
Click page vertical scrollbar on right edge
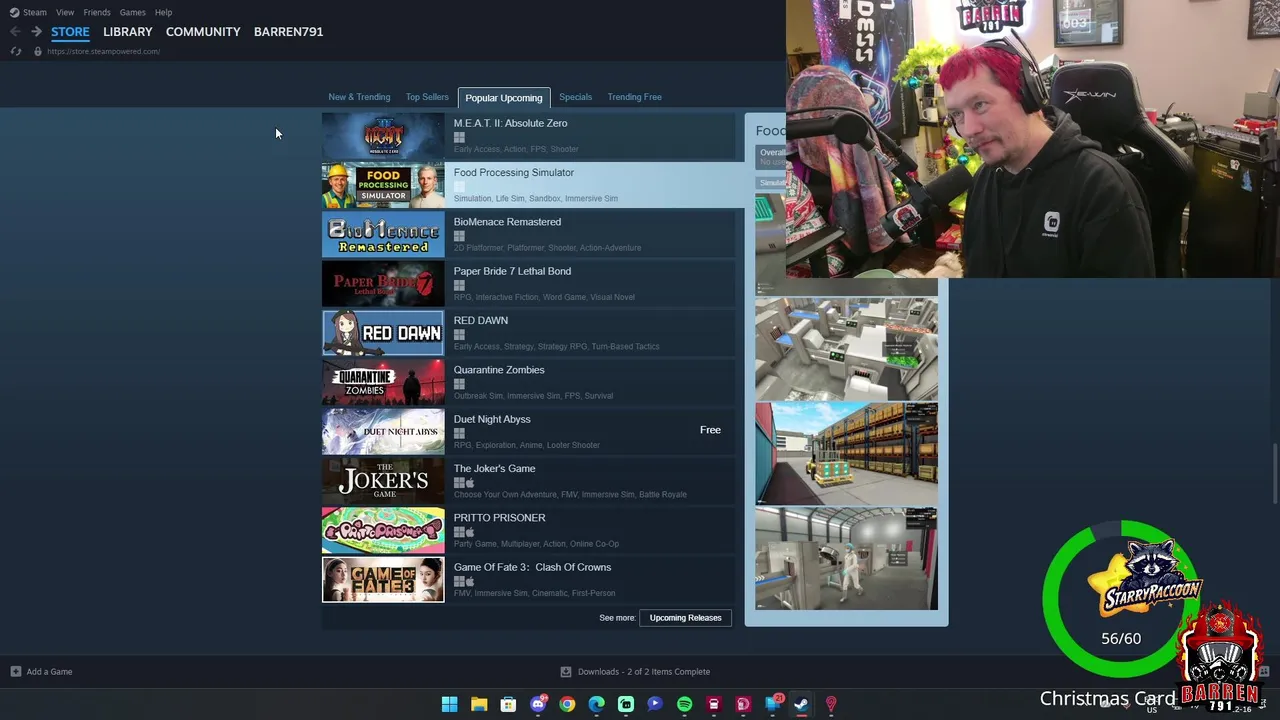[x=1275, y=472]
